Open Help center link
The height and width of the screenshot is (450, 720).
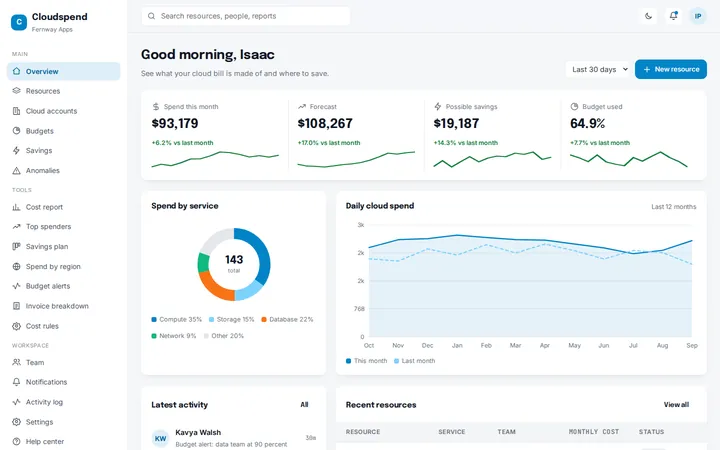click(63, 441)
